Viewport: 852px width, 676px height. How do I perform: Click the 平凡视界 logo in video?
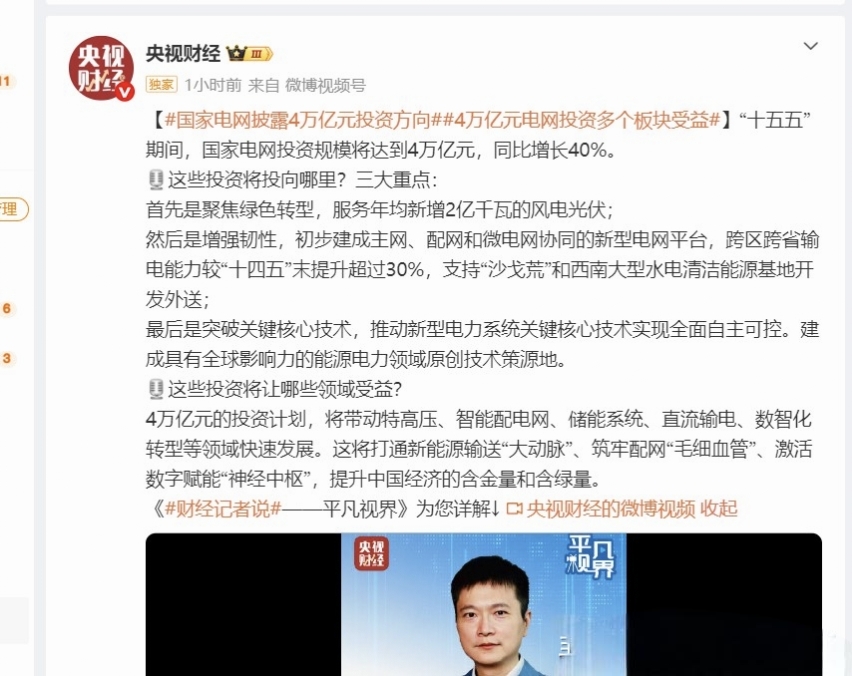click(x=590, y=557)
